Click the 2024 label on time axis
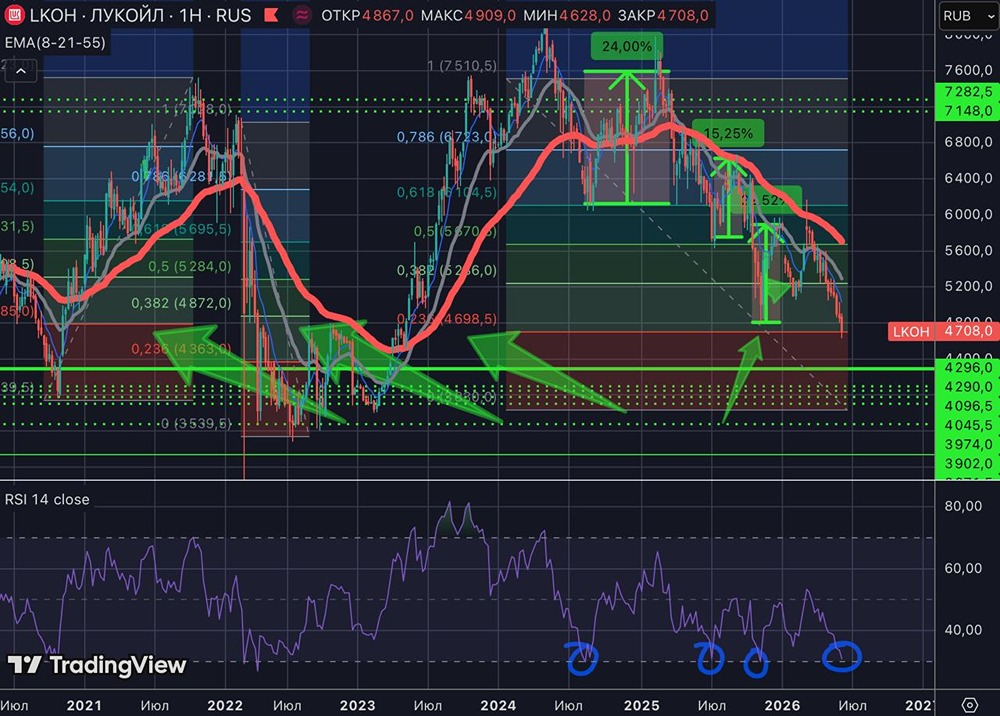Screen dimensions: 1000x716 pyautogui.click(x=498, y=705)
